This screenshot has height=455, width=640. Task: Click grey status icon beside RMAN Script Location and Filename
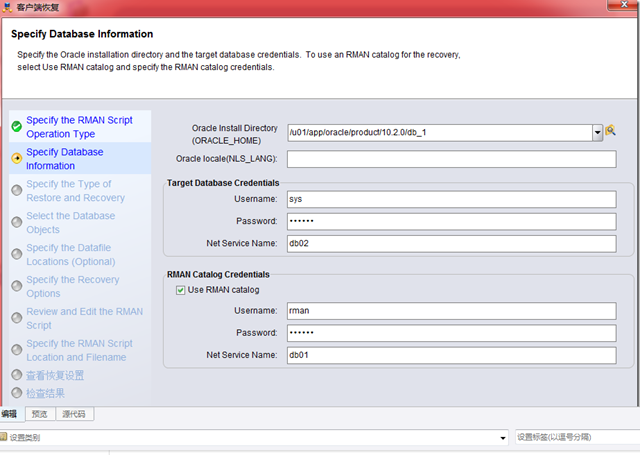pos(17,350)
